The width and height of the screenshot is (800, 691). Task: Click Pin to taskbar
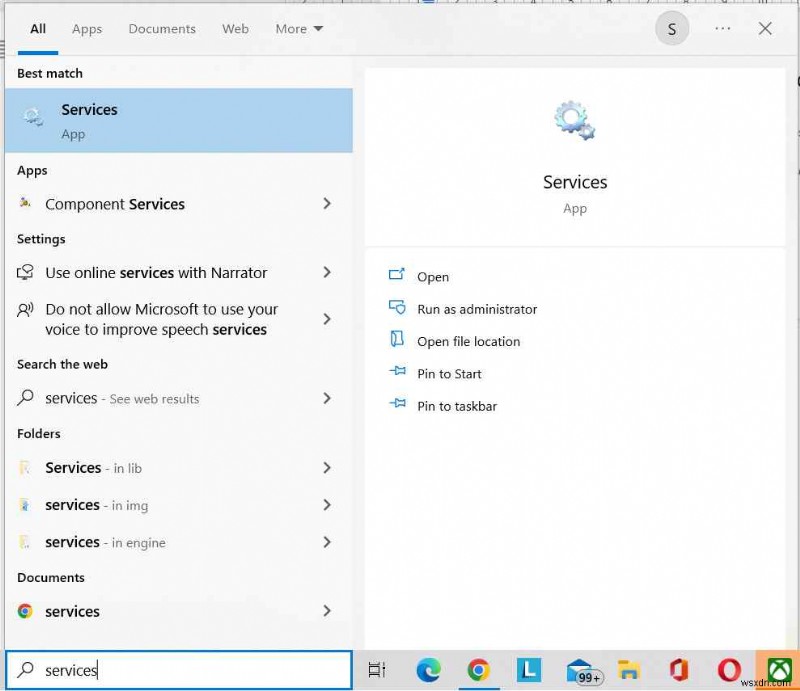pyautogui.click(x=459, y=406)
